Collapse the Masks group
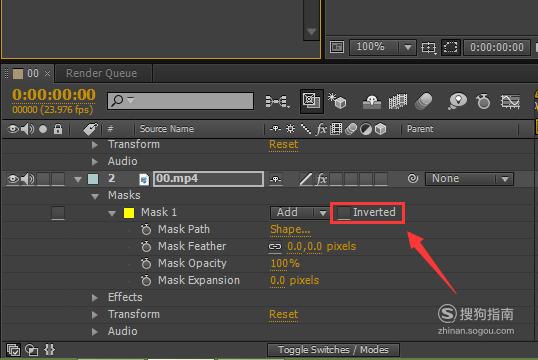Screen dimensions: 538x360 click(95, 196)
